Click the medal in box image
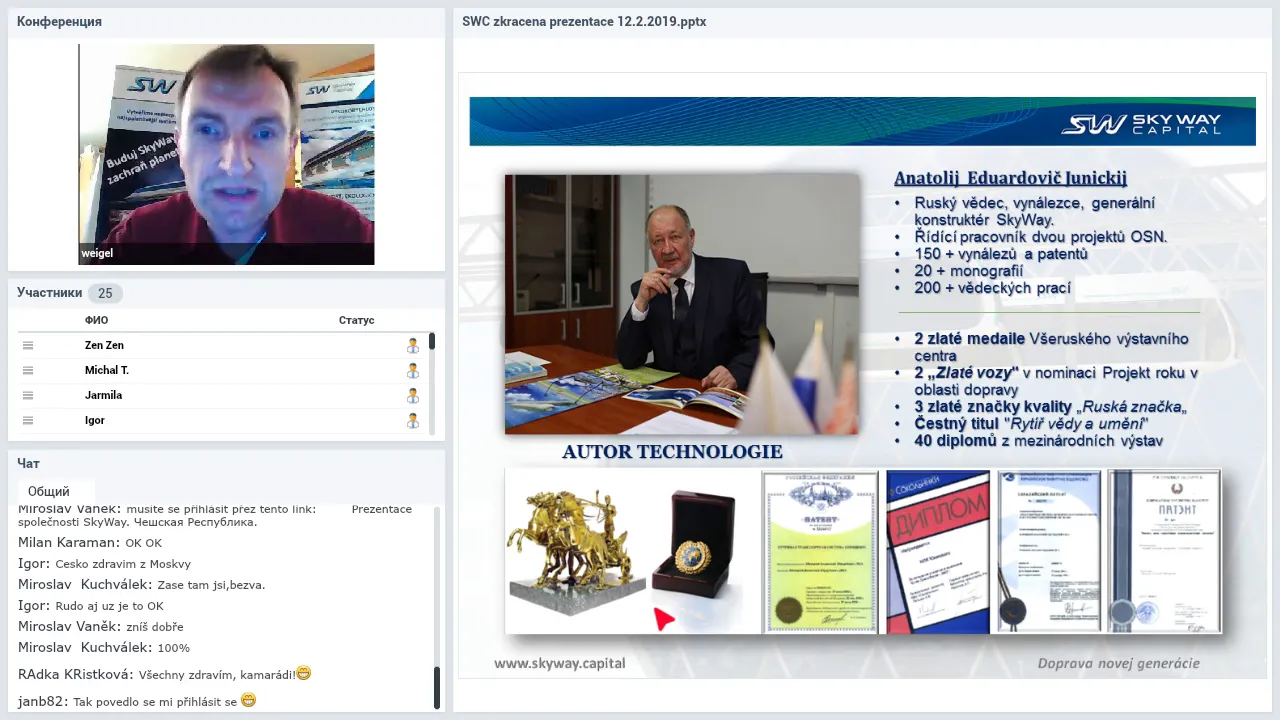This screenshot has width=1280, height=720. pyautogui.click(x=692, y=545)
